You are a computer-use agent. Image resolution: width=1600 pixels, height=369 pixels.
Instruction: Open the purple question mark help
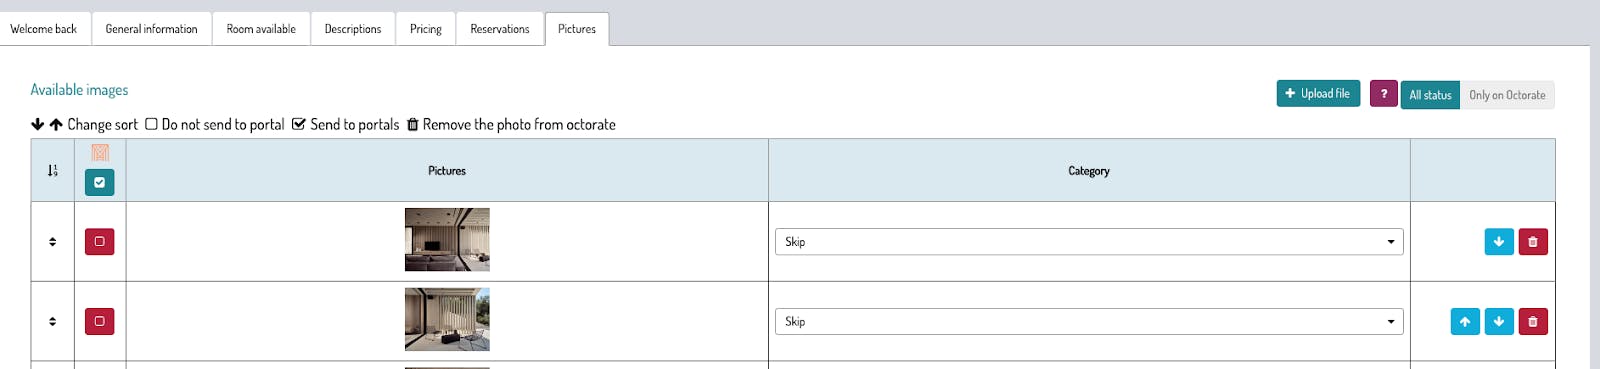[1384, 94]
